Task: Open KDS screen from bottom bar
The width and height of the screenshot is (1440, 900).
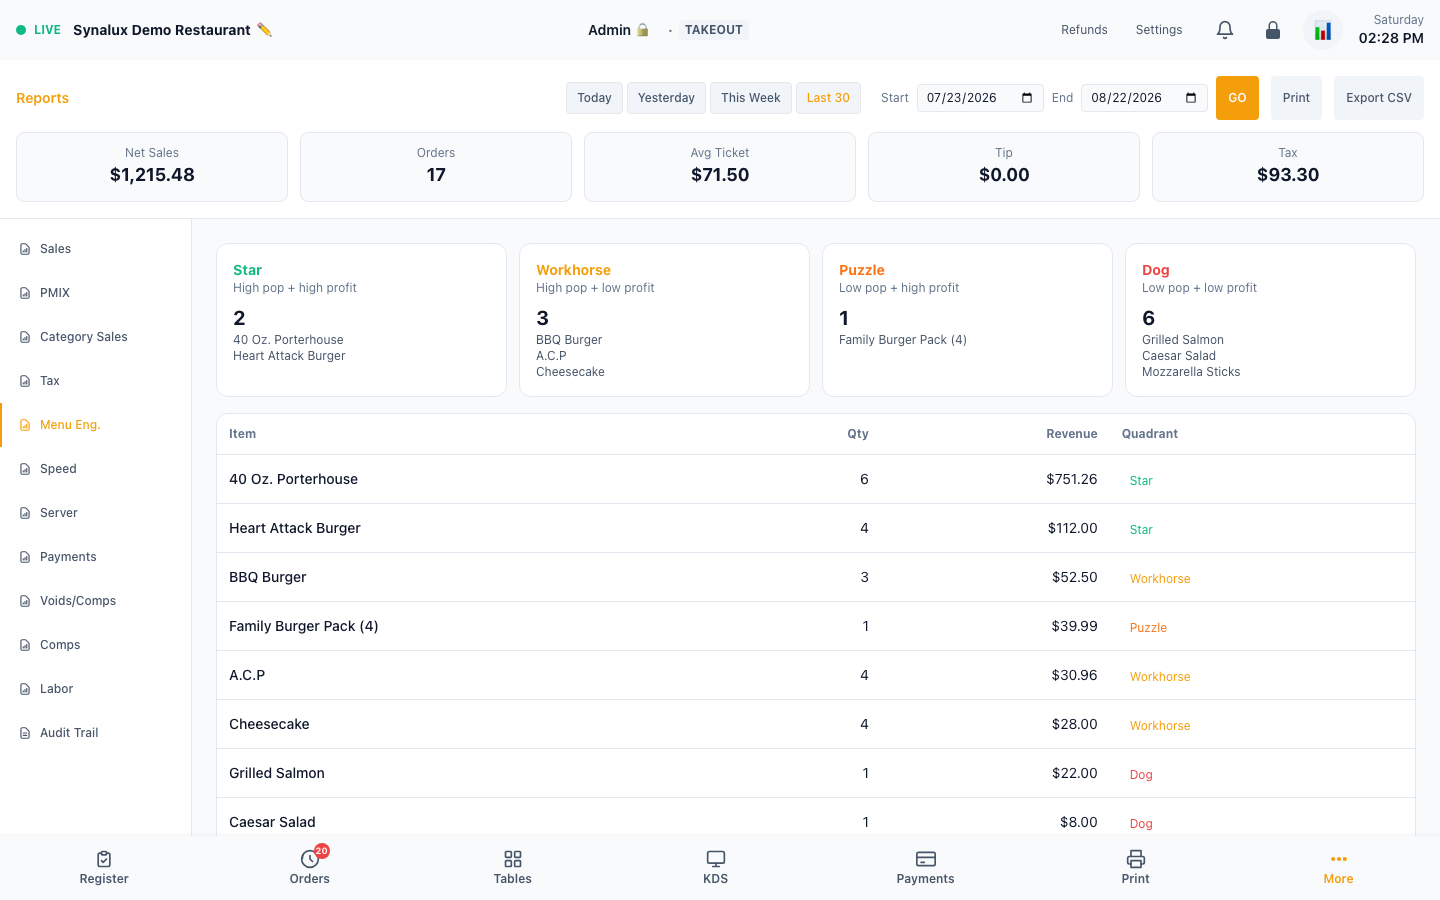Action: (716, 867)
